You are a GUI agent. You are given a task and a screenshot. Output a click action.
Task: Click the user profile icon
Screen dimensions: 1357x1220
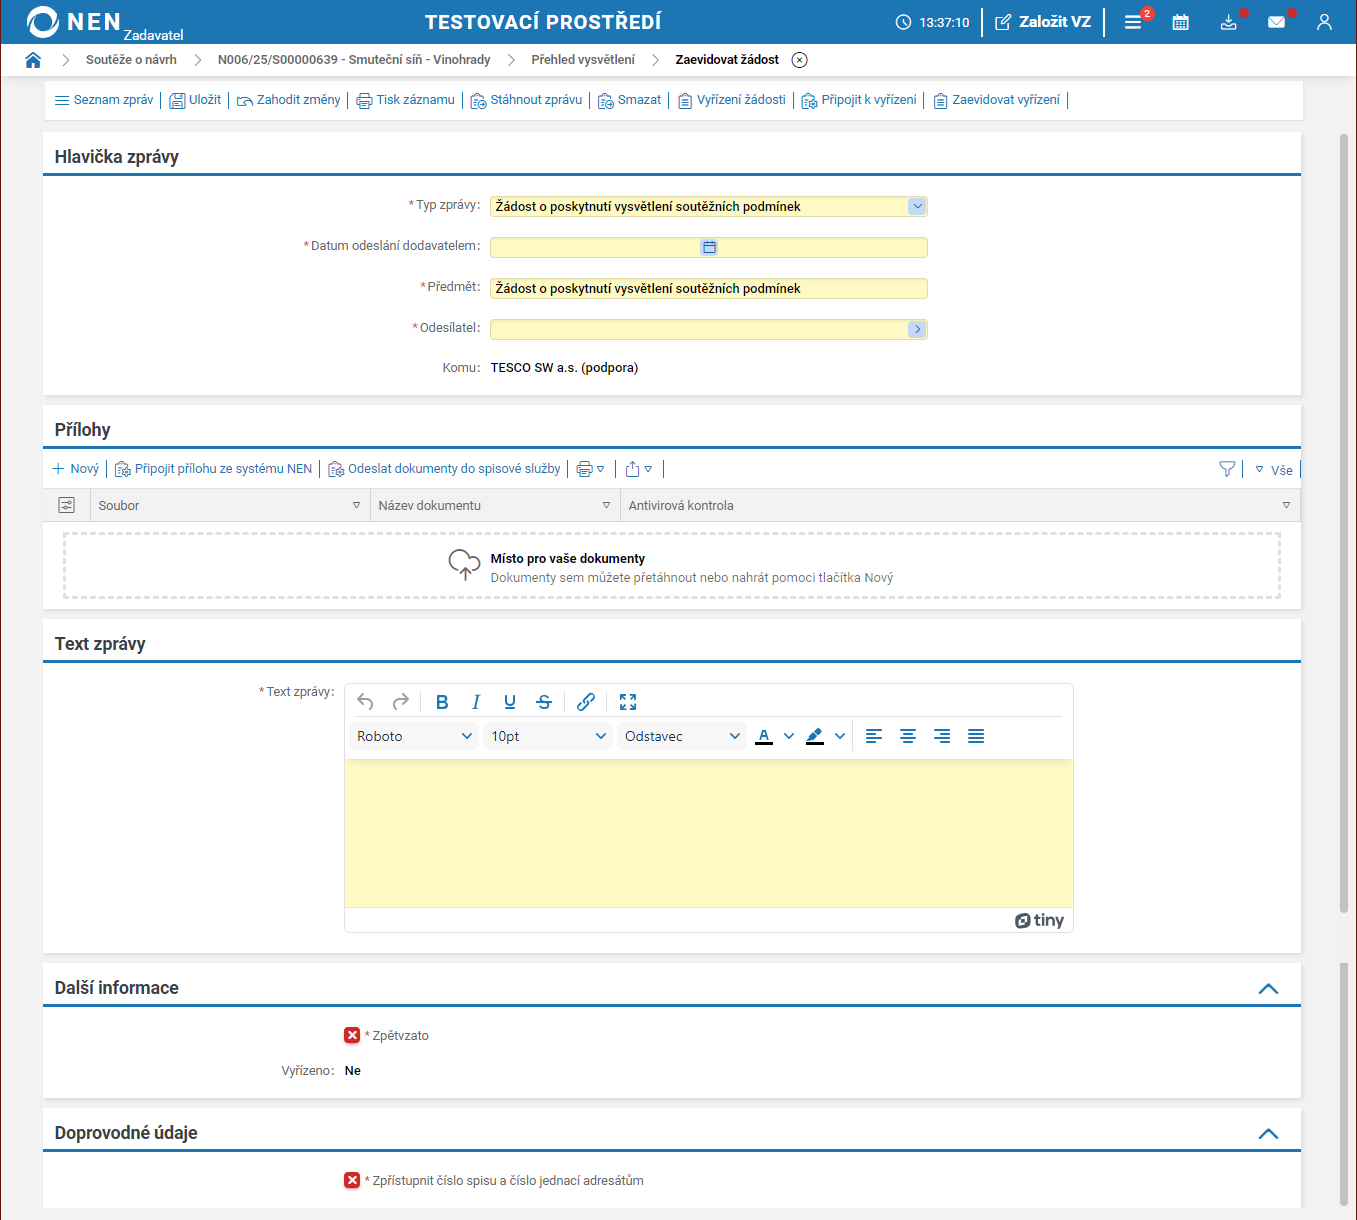click(x=1324, y=22)
